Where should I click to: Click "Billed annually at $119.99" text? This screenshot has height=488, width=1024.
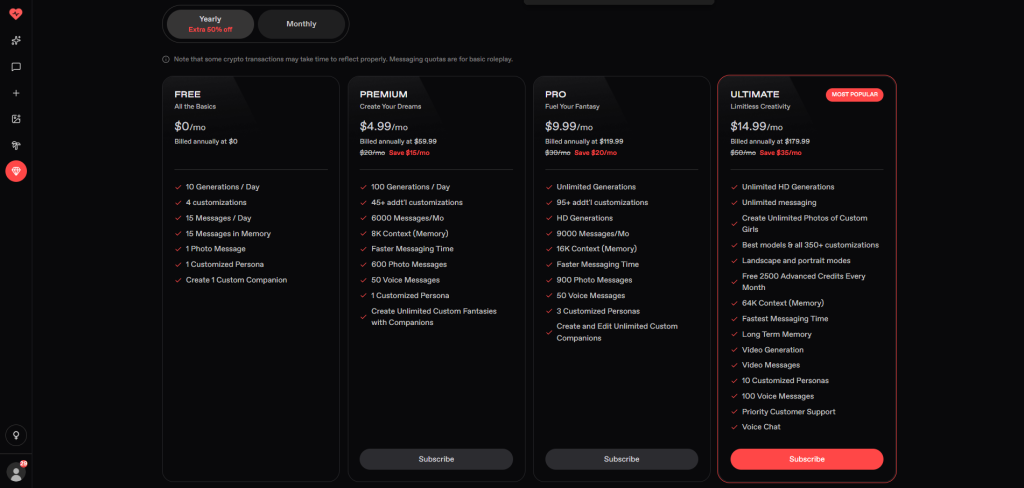click(x=584, y=141)
